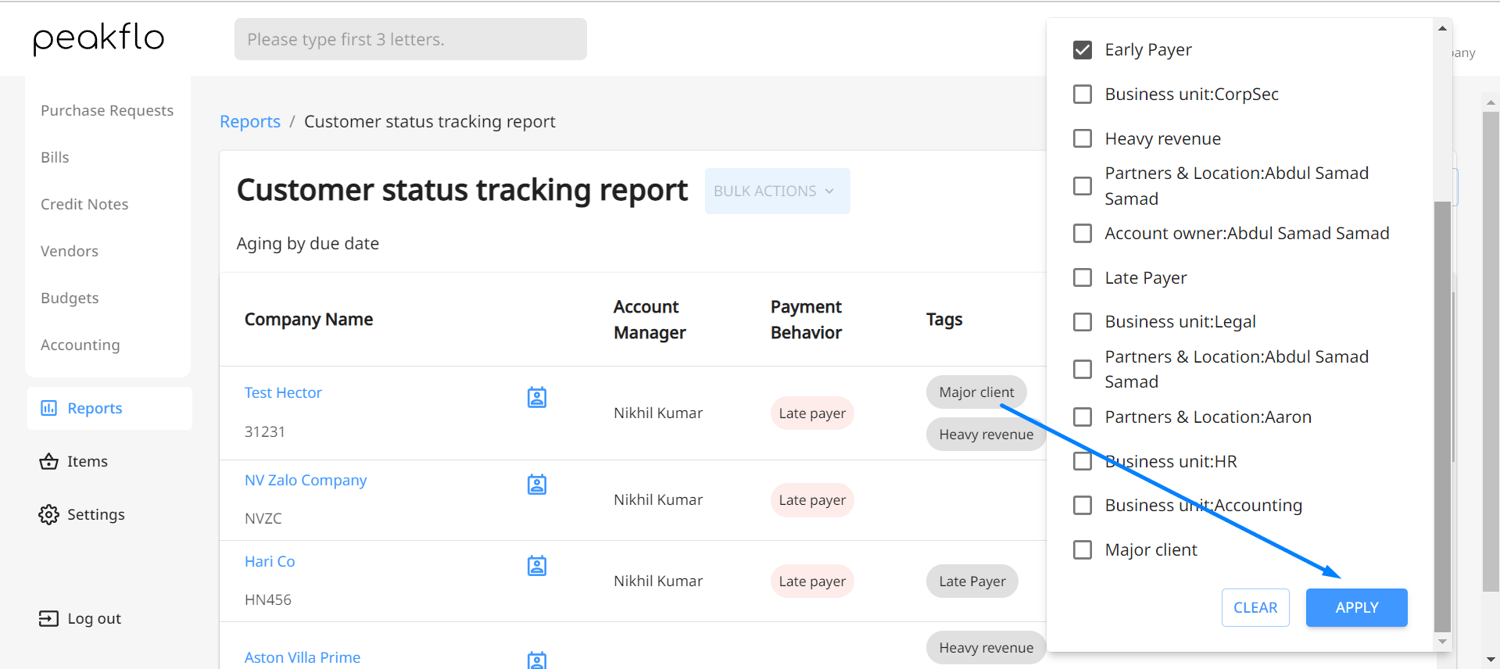The image size is (1500, 669).
Task: Open contact card icon for Test Hector
Action: click(537, 398)
